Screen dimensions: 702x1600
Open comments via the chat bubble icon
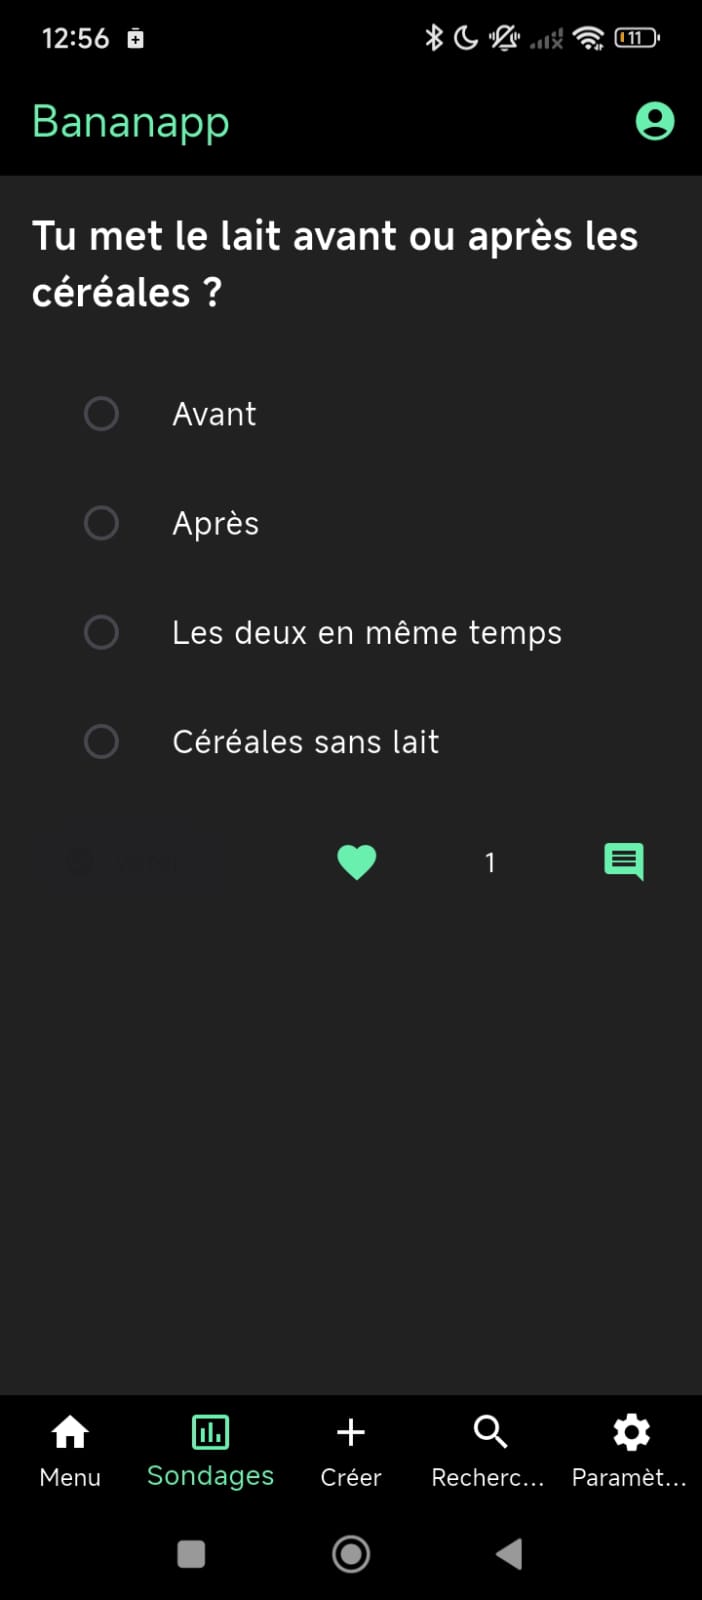click(624, 861)
